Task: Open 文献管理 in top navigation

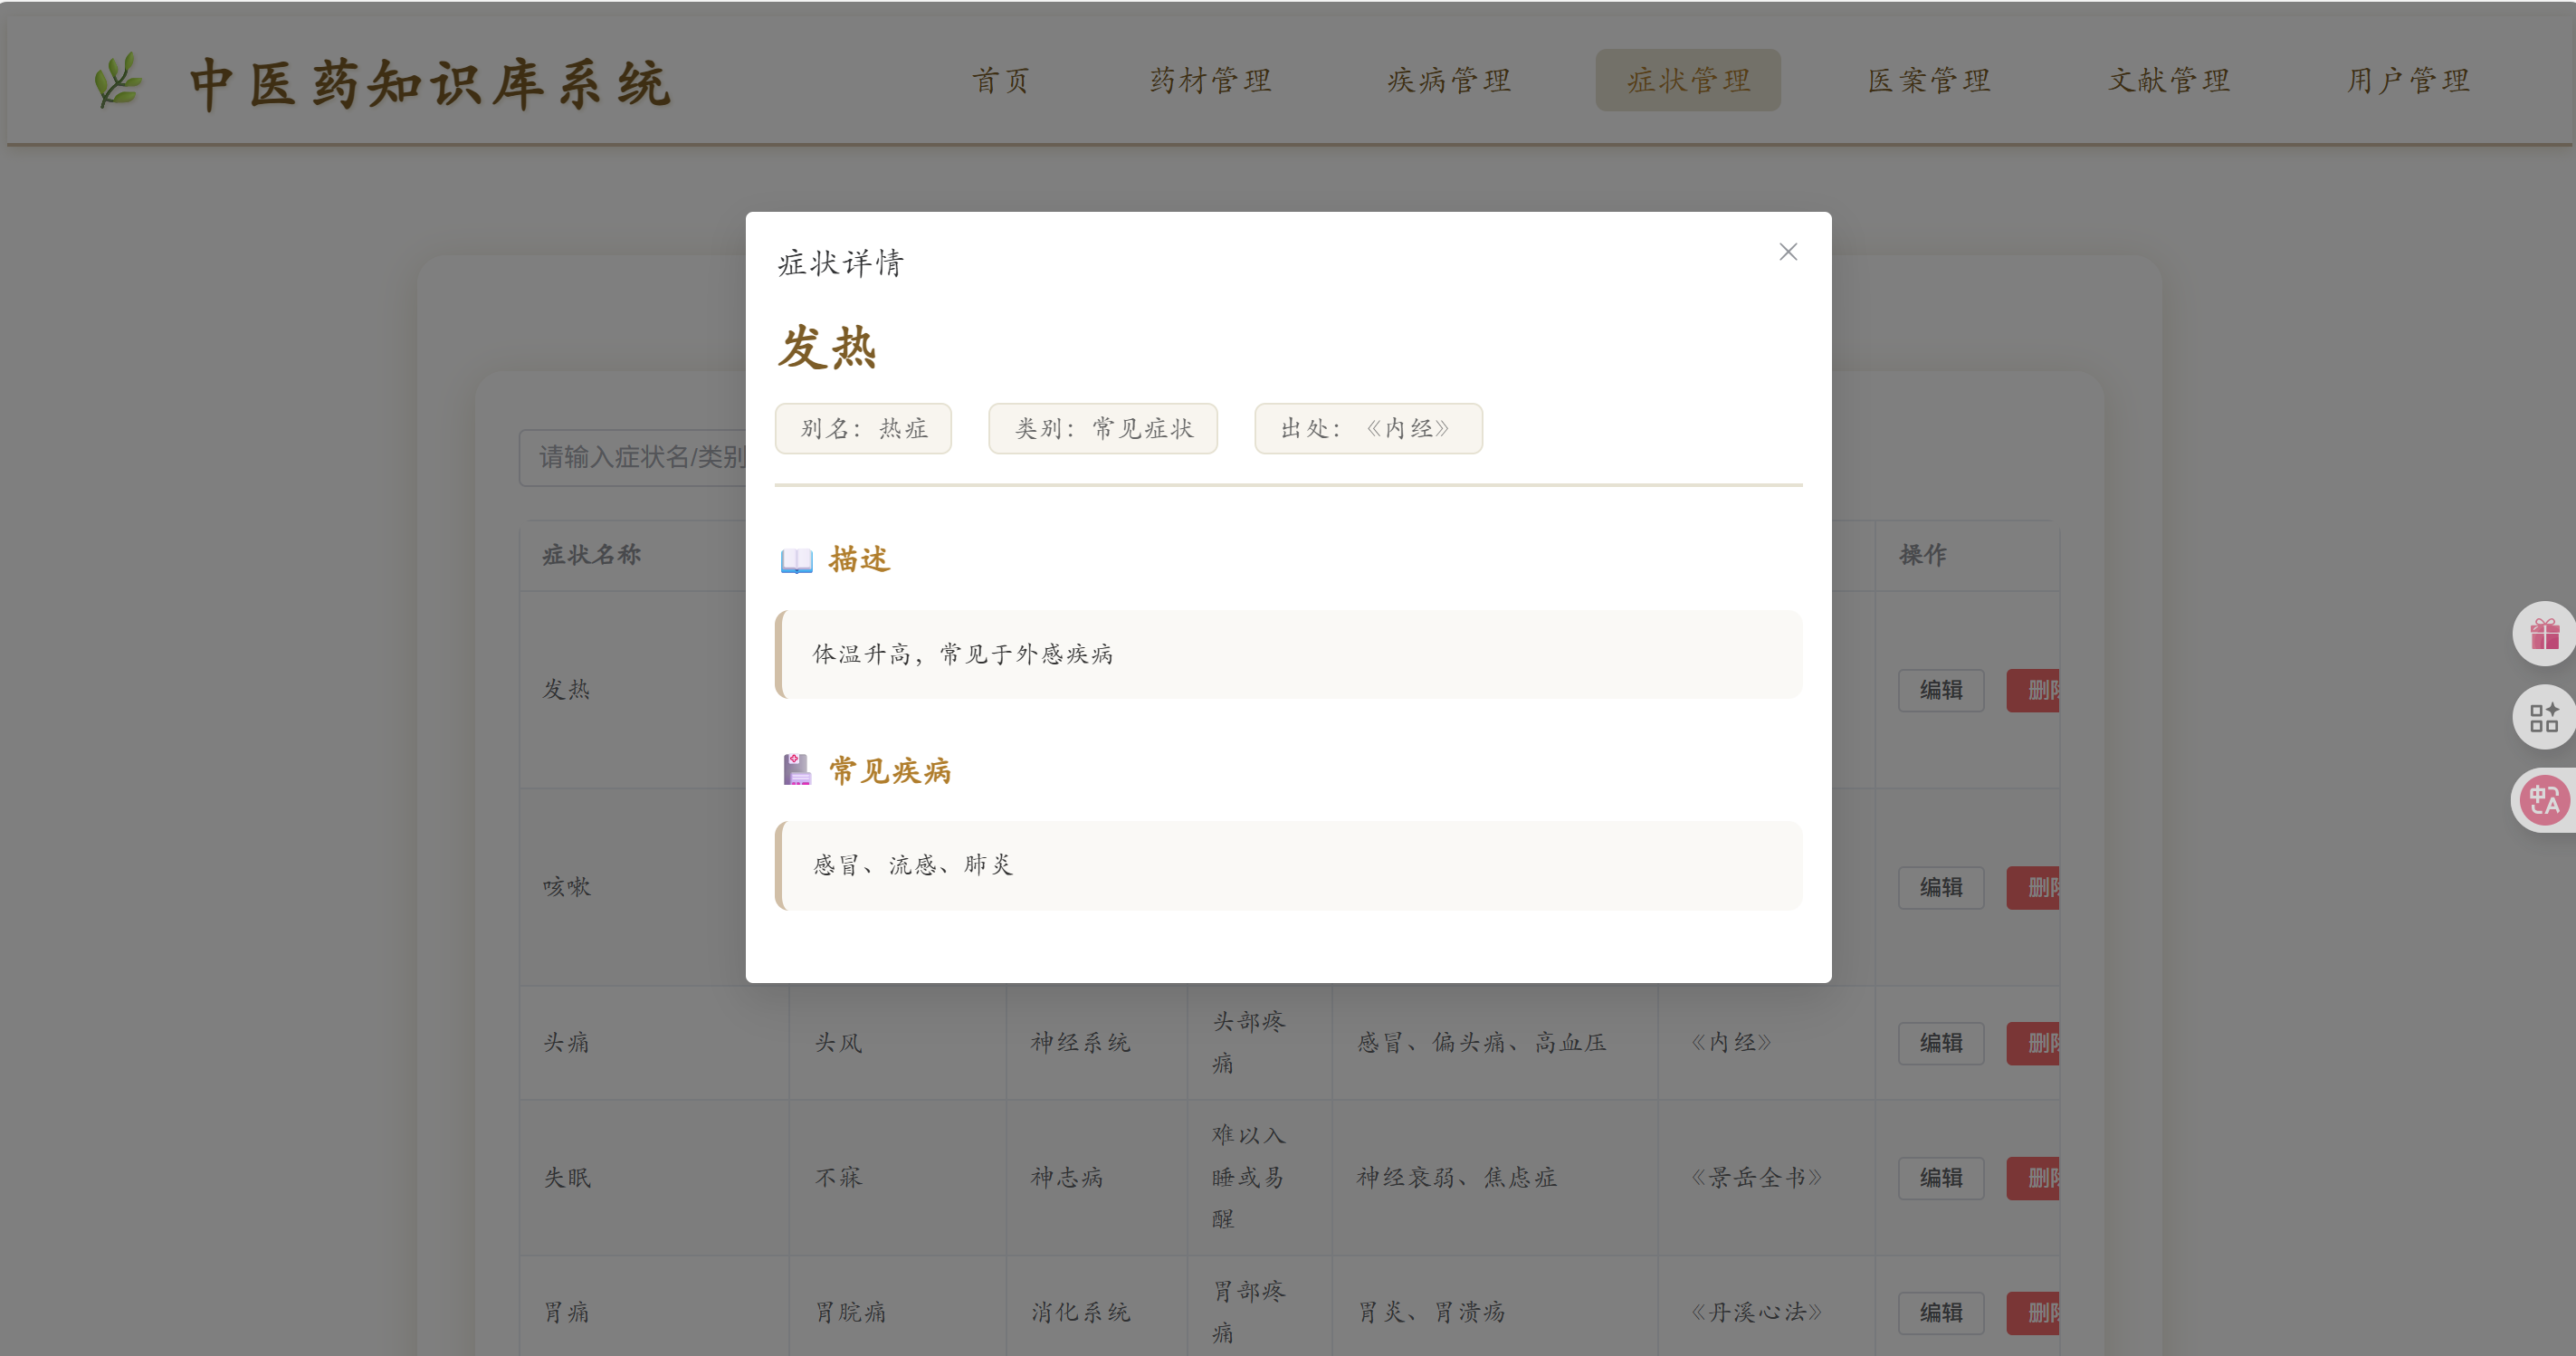Action: [x=2169, y=80]
